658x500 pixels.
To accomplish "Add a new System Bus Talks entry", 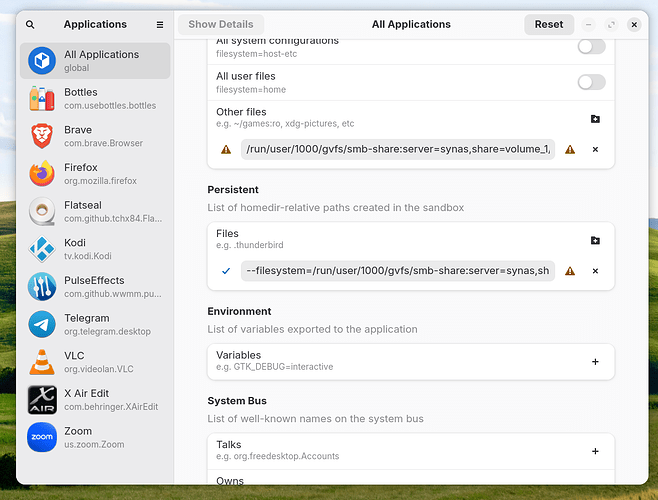I will click(595, 451).
